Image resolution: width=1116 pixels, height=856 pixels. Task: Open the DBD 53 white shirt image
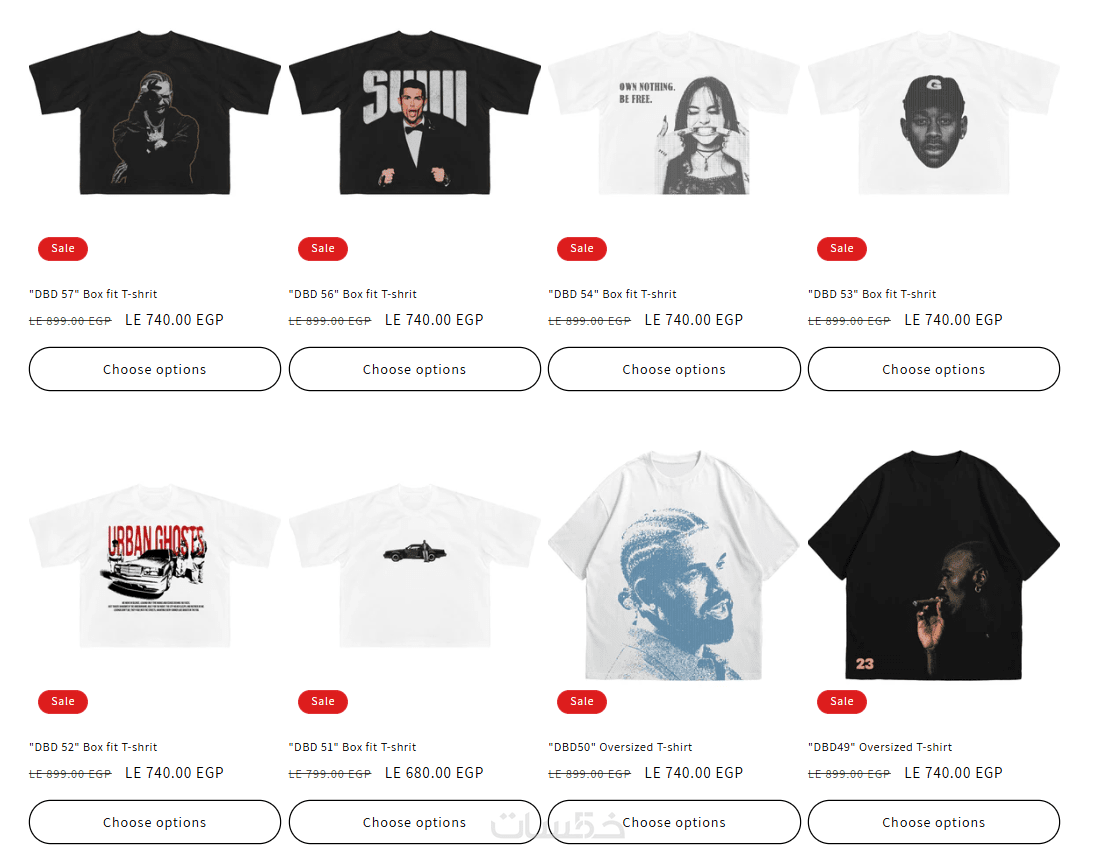(x=934, y=112)
